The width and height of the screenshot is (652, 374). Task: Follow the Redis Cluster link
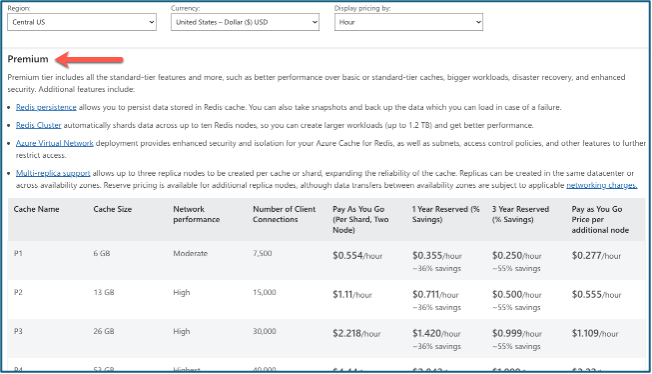(38, 125)
